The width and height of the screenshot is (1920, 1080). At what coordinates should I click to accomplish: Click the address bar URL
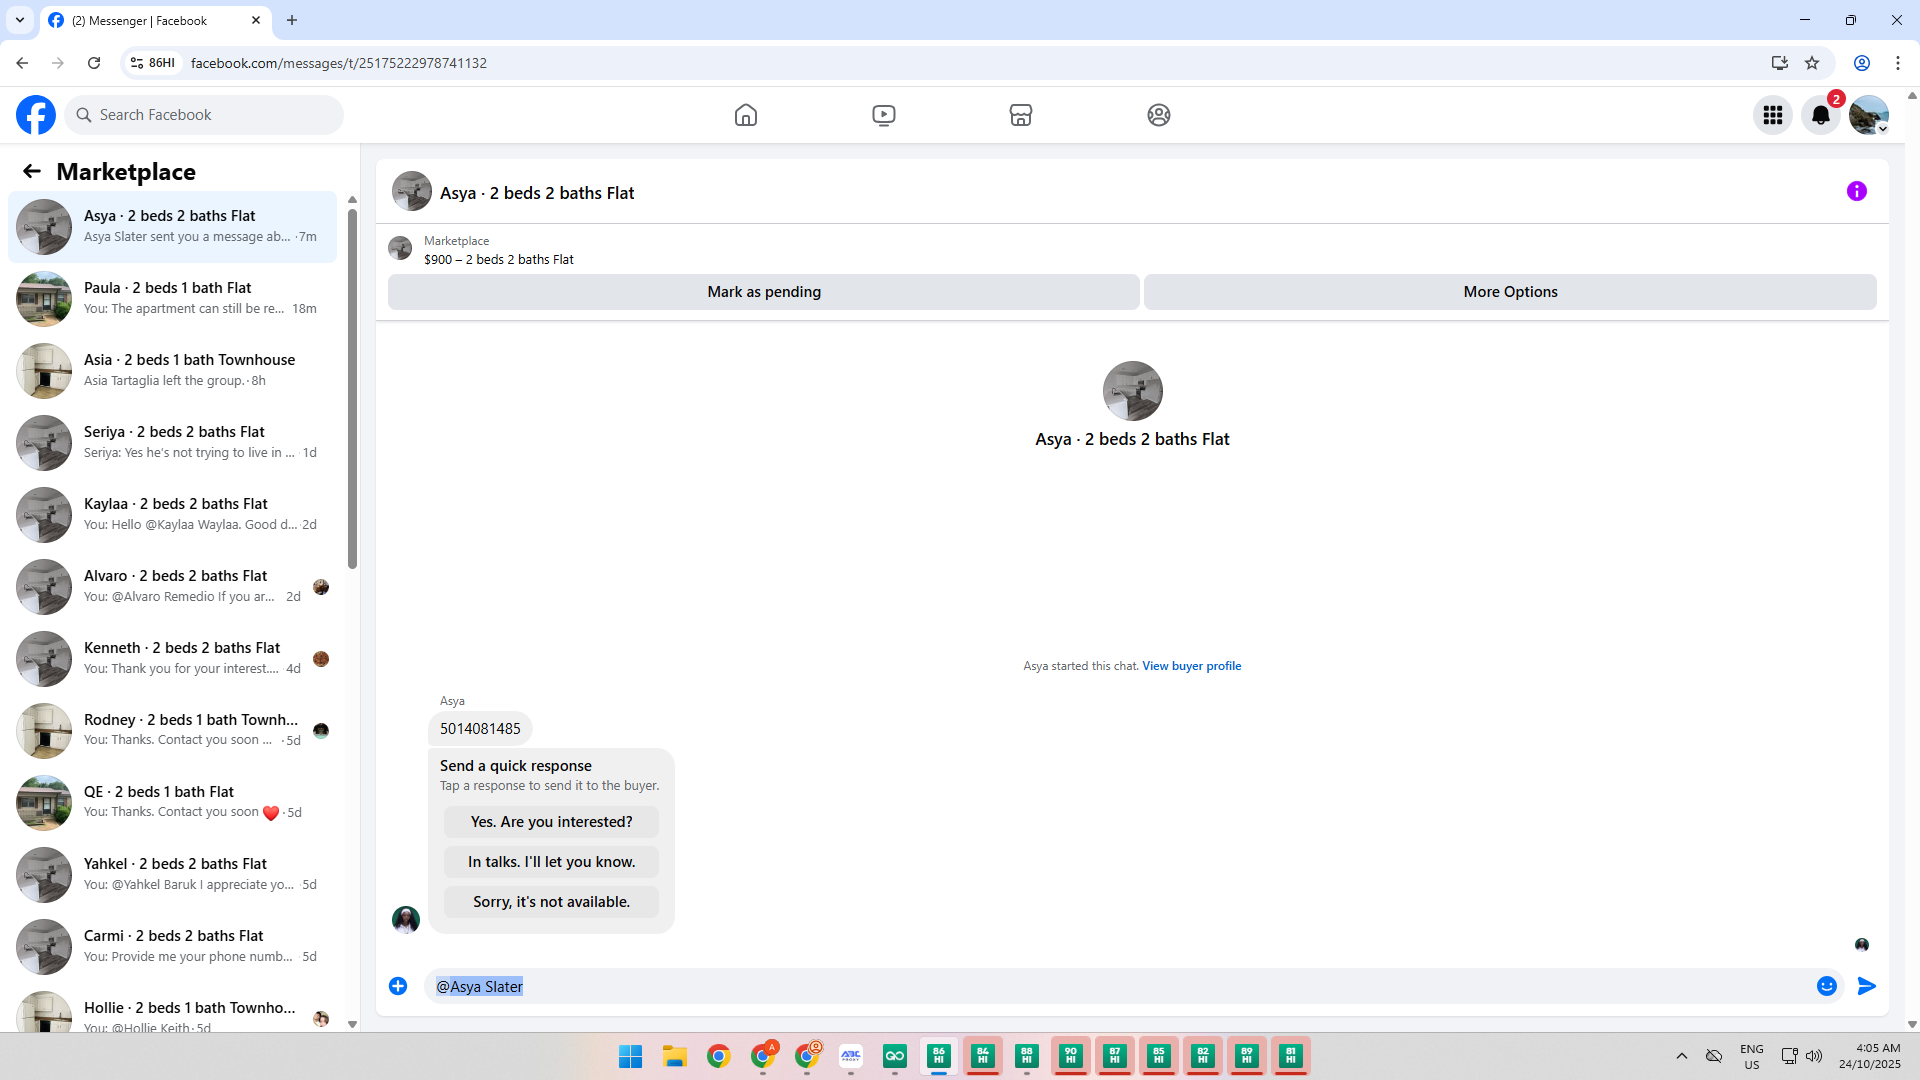pos(339,63)
